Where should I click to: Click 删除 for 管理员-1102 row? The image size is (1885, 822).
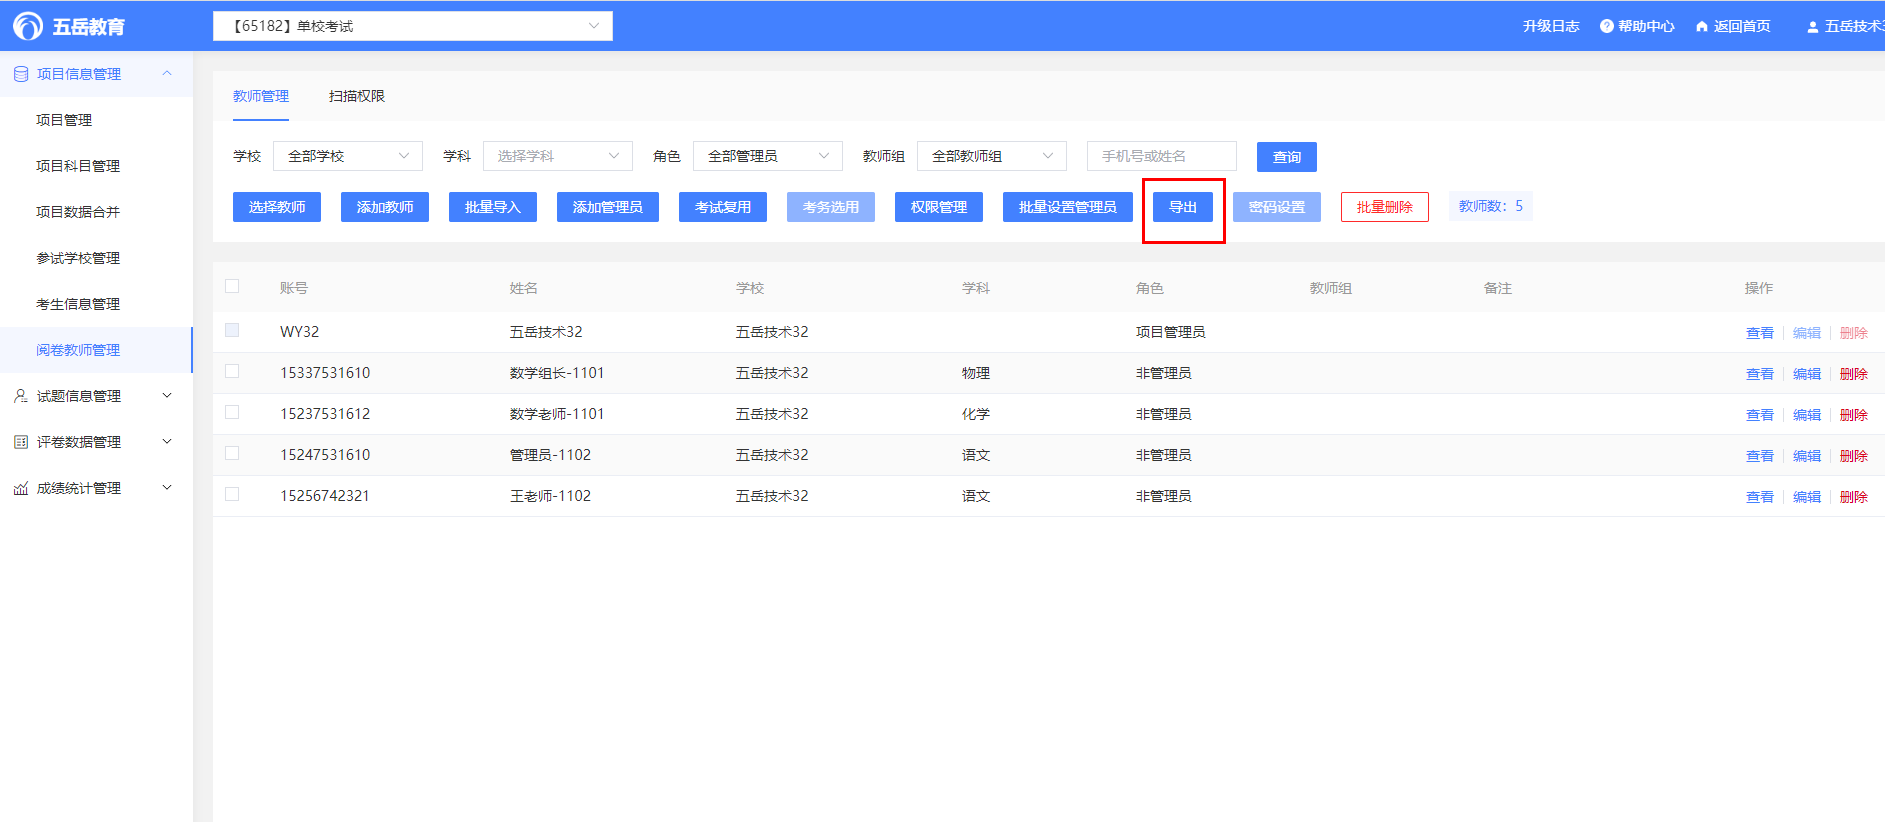coord(1854,456)
